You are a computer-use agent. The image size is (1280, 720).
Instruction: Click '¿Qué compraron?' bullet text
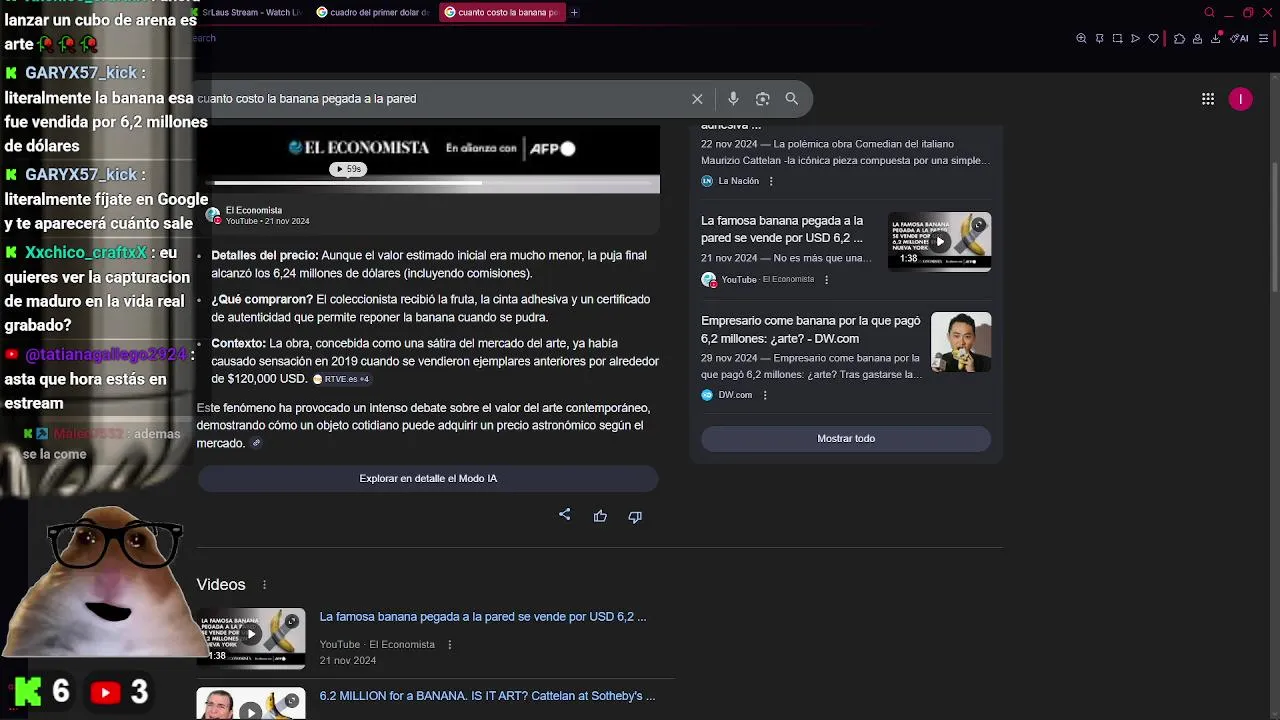click(x=262, y=300)
